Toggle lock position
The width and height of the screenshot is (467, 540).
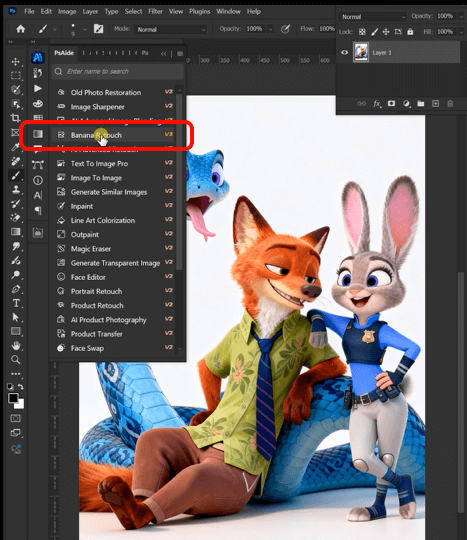(386, 32)
